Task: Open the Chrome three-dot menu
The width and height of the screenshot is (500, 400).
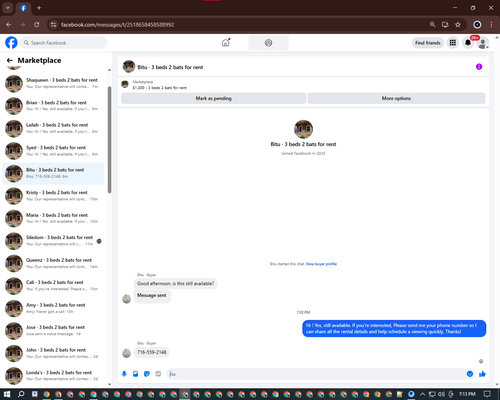Action: [491, 25]
